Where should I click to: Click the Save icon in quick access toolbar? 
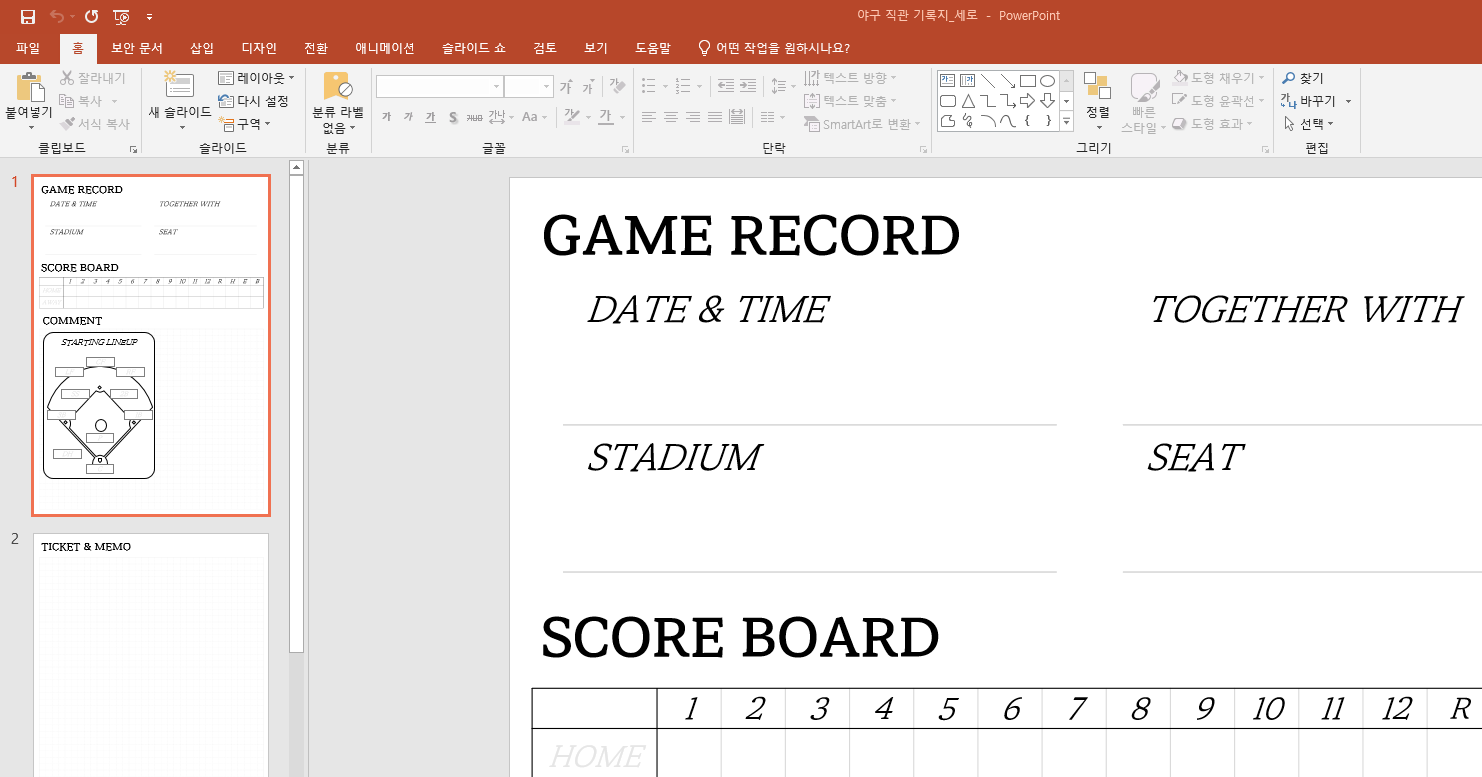[x=28, y=17]
